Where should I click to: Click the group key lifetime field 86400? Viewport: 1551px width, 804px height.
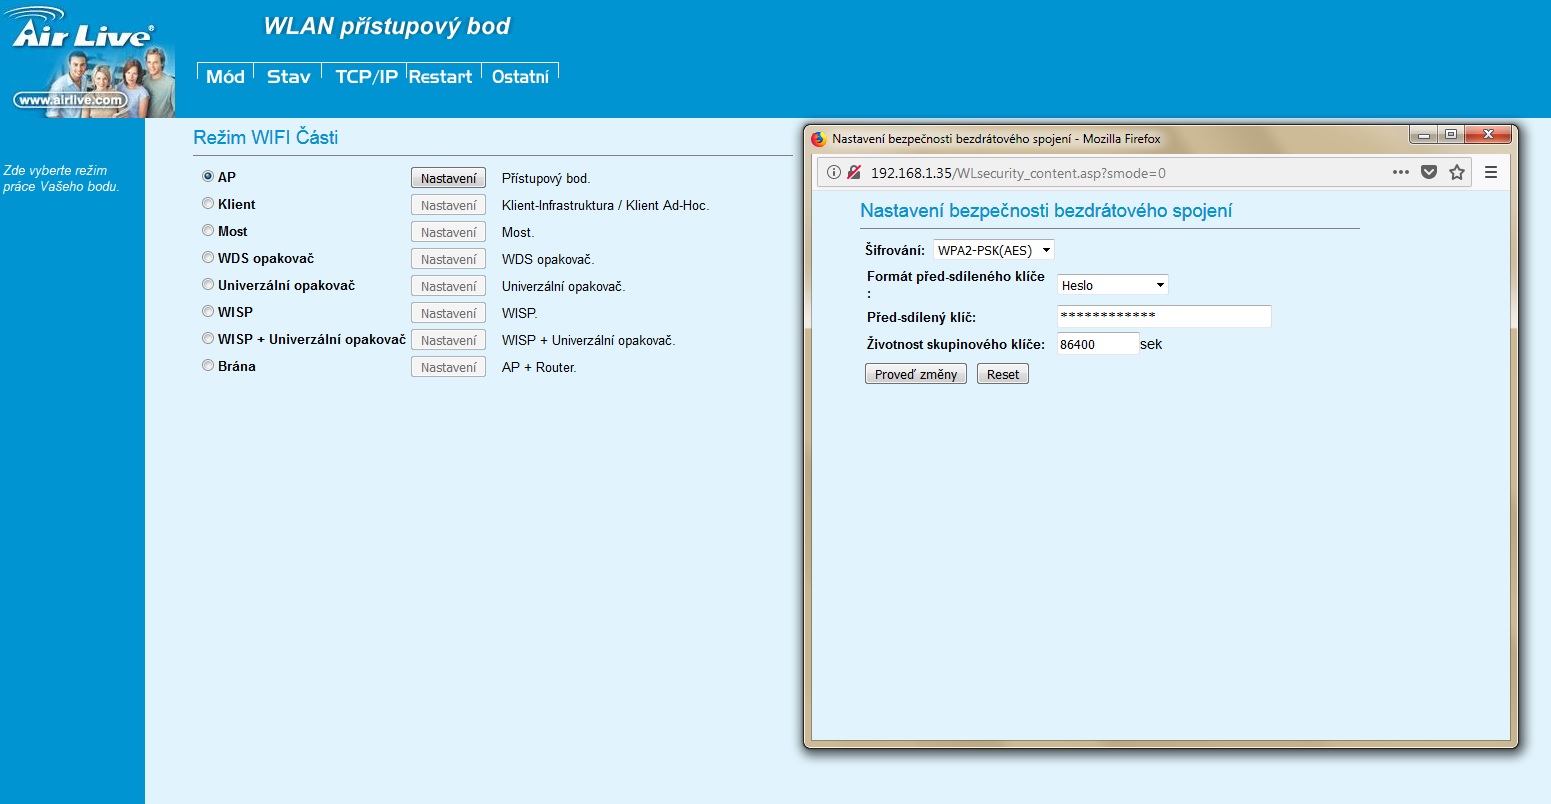tap(1098, 344)
